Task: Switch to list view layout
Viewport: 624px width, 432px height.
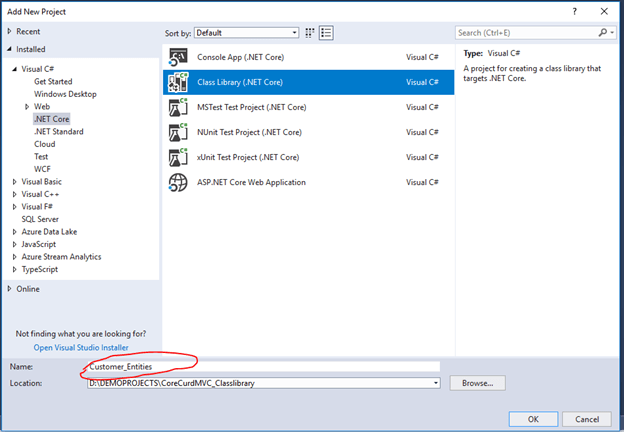Action: coord(326,33)
